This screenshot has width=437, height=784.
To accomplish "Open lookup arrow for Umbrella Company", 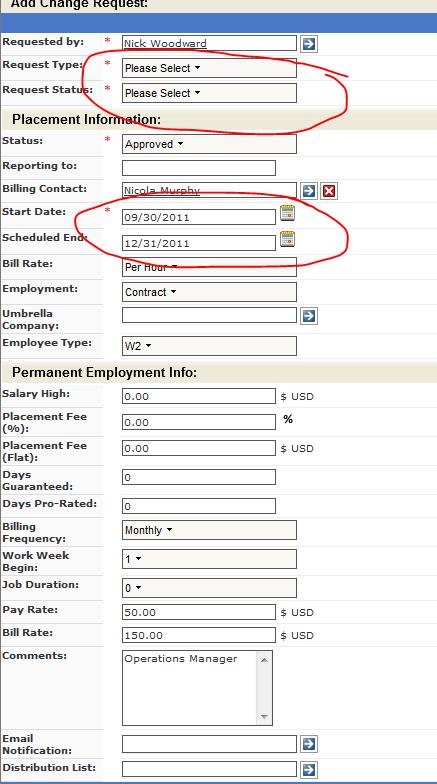I will (309, 316).
